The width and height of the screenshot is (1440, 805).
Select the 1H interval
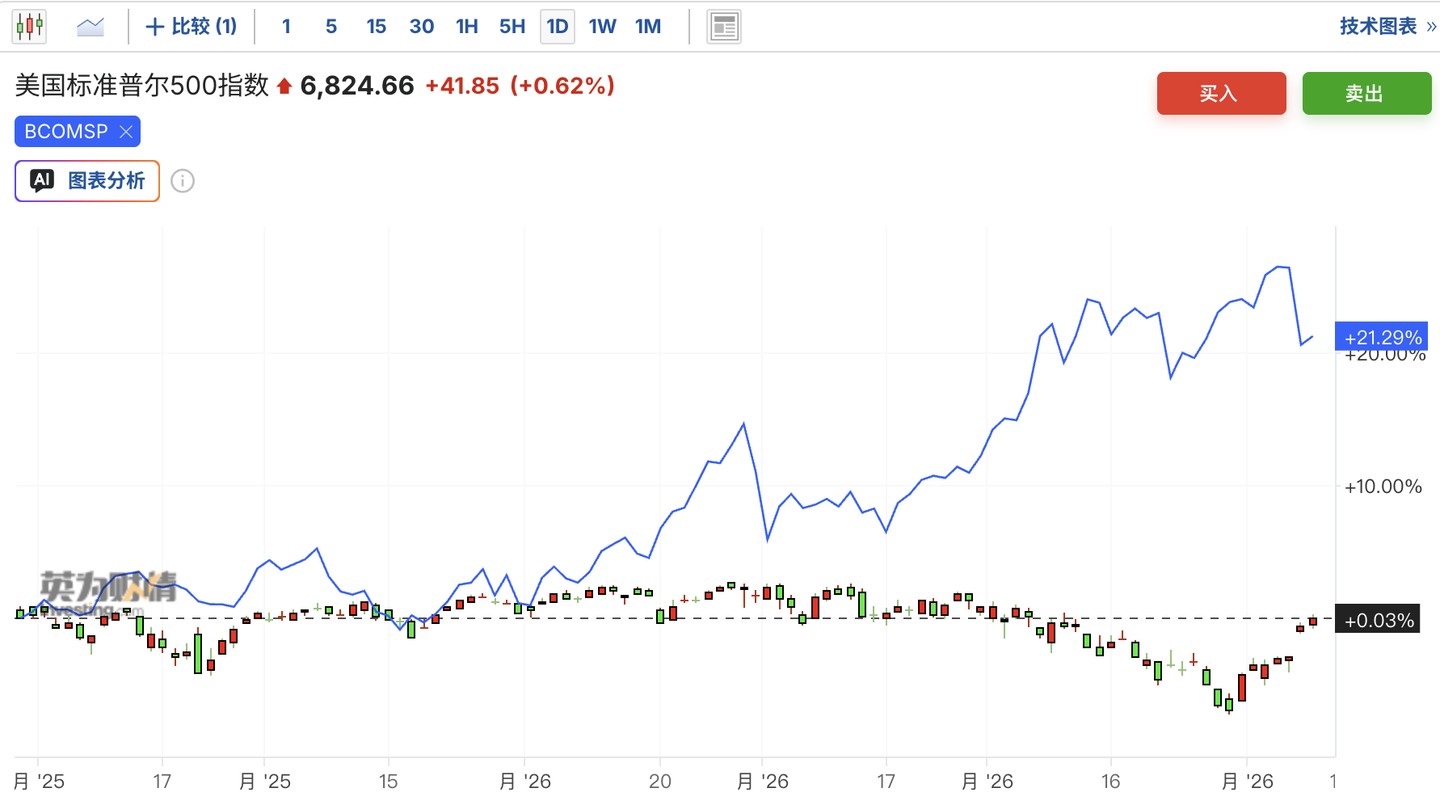[467, 26]
